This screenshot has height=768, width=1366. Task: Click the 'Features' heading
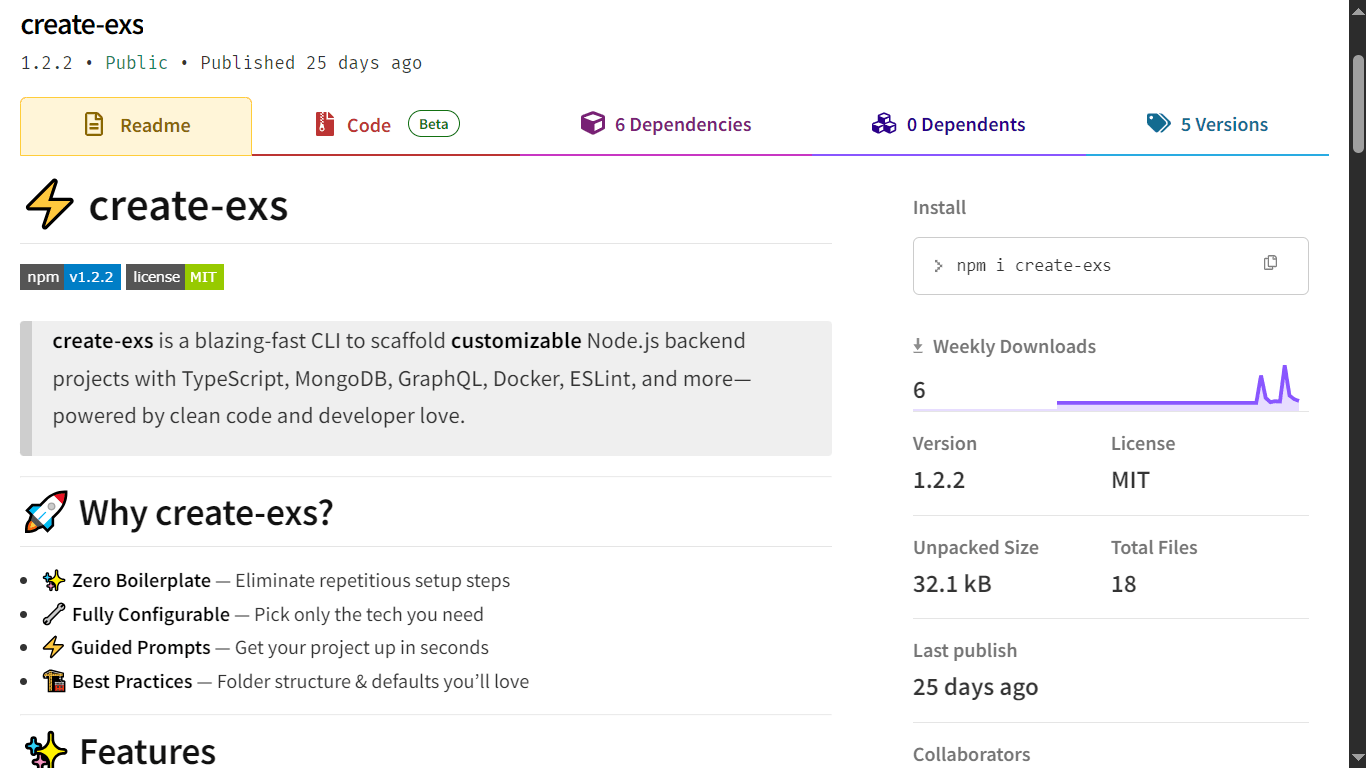click(148, 751)
